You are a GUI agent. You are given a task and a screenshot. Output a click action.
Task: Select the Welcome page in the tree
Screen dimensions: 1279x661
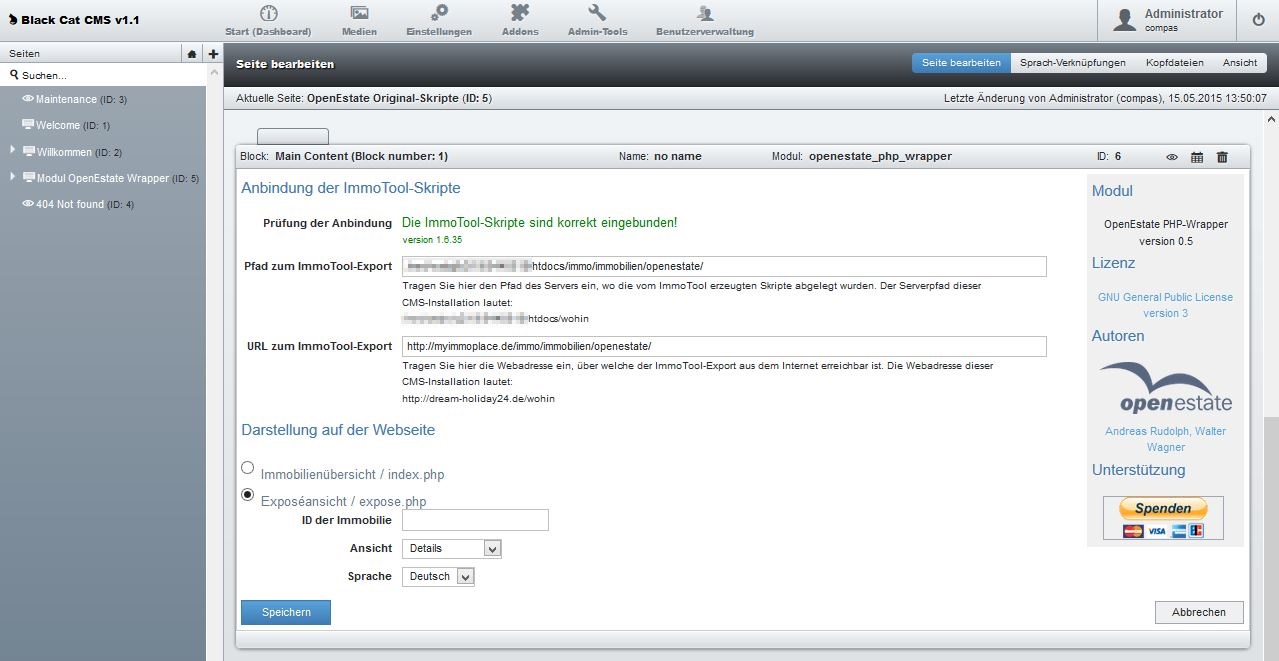point(73,125)
